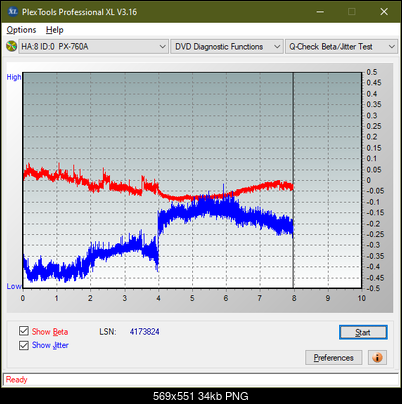The width and height of the screenshot is (402, 404).
Task: Start the Beta/Jitter test
Action: tap(363, 332)
